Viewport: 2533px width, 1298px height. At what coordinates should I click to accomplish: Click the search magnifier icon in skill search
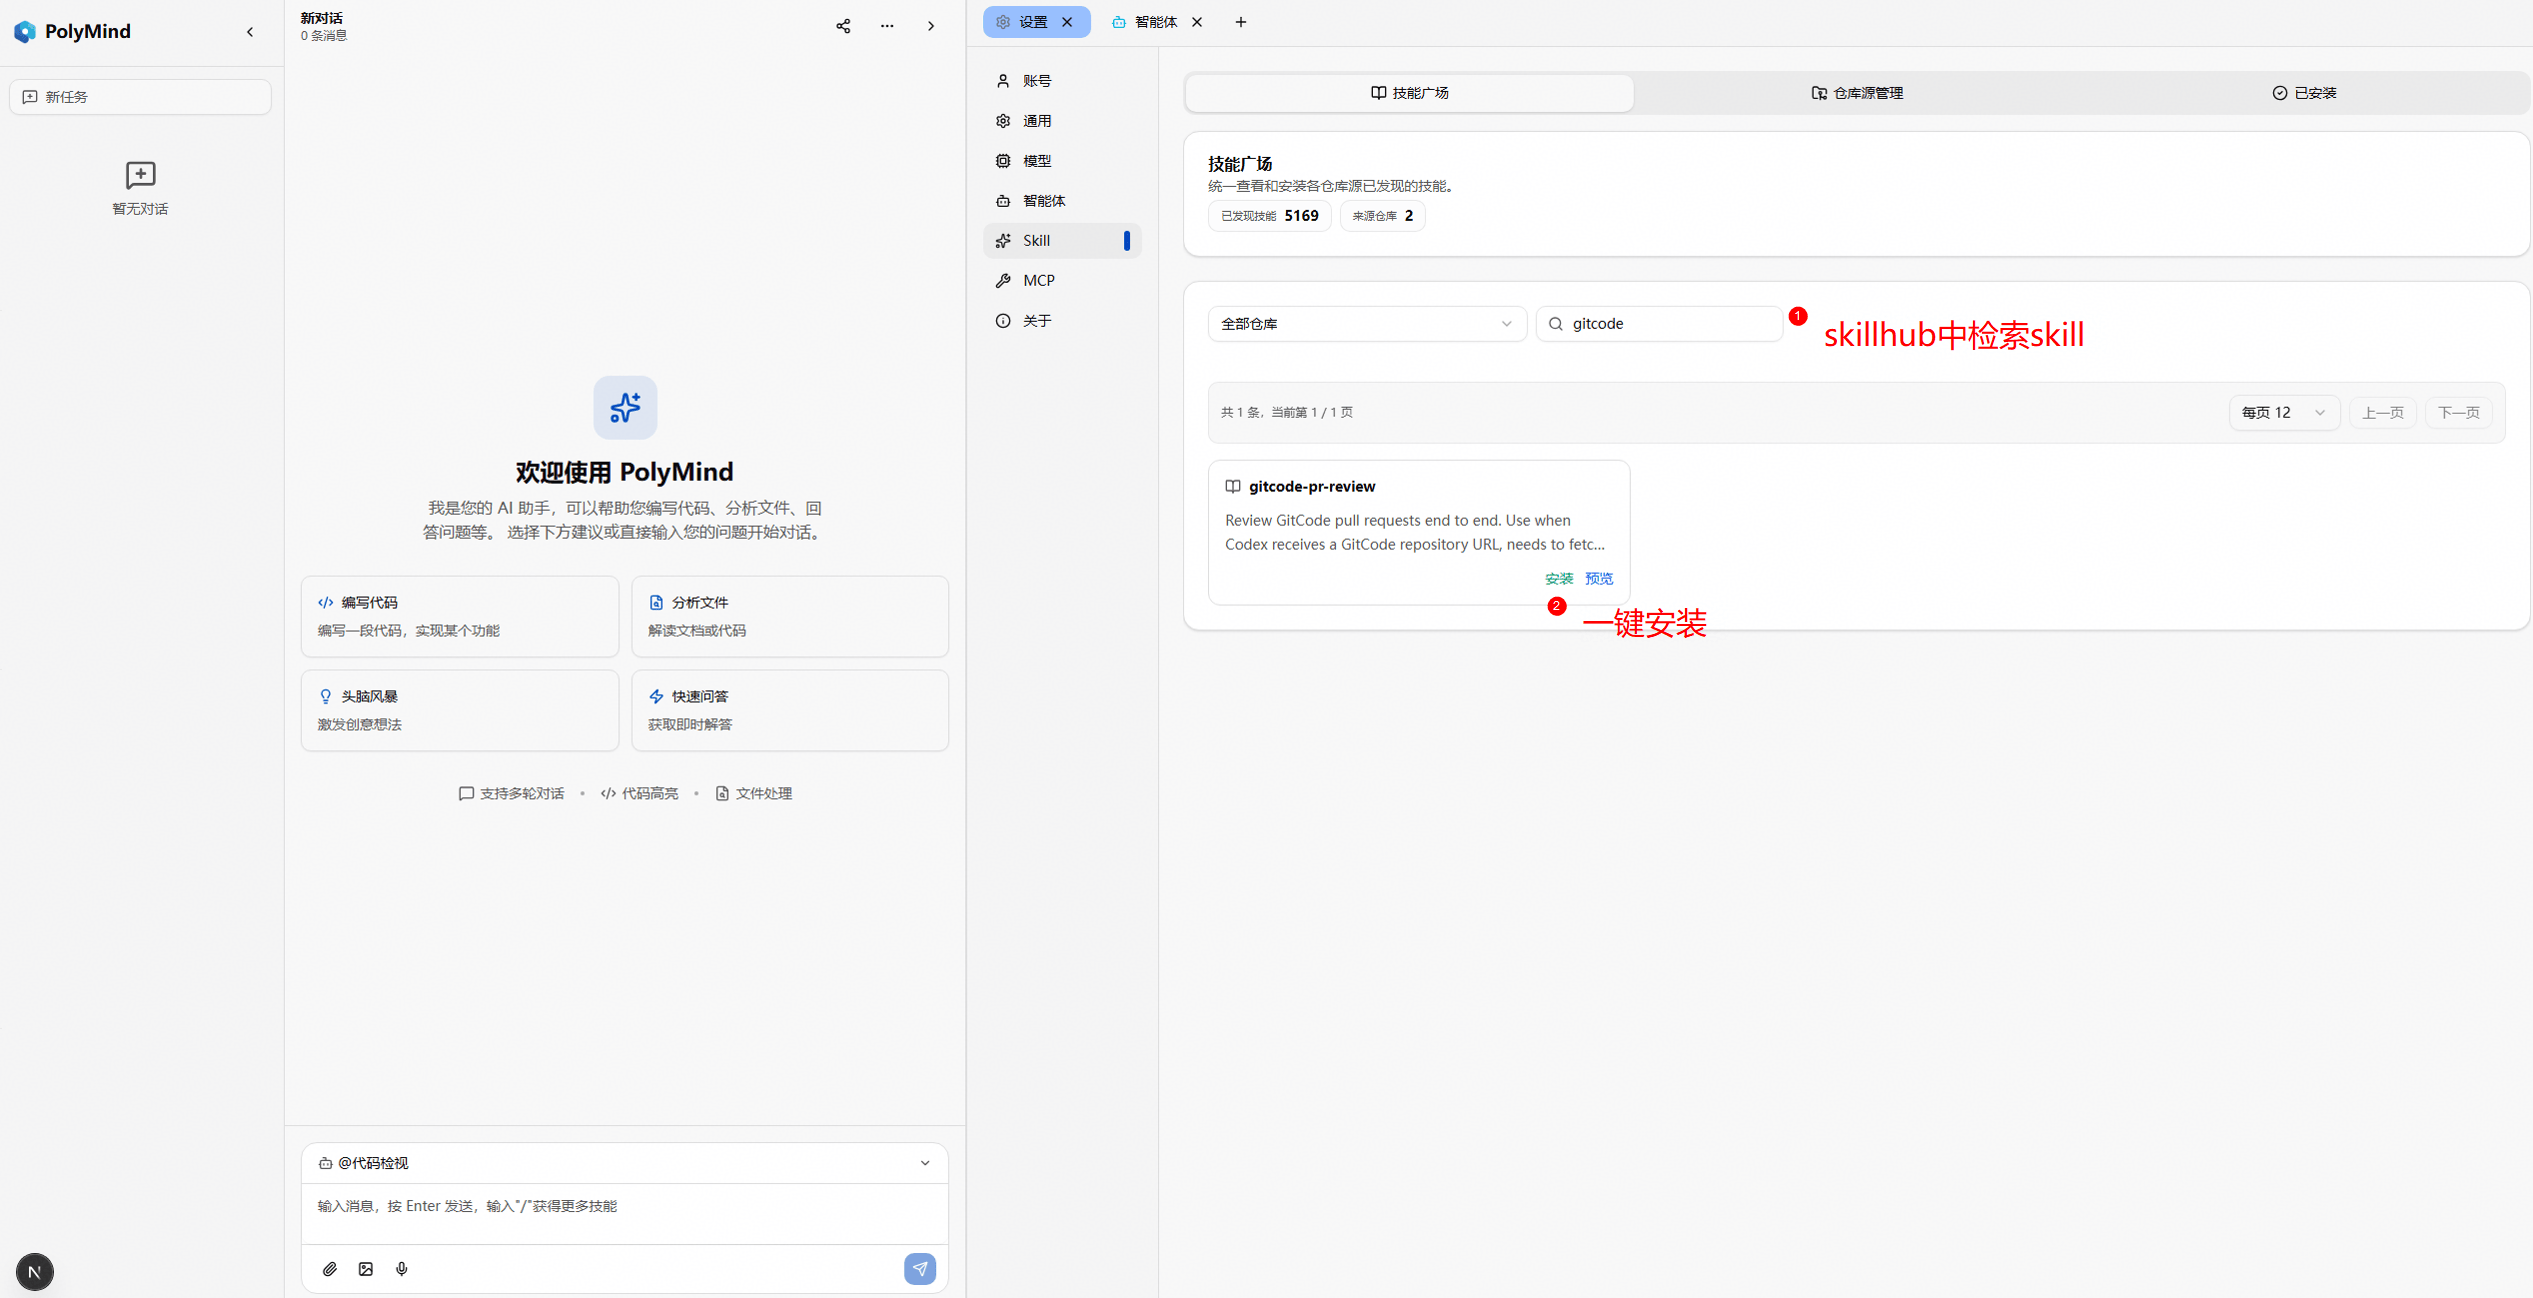pos(1556,324)
